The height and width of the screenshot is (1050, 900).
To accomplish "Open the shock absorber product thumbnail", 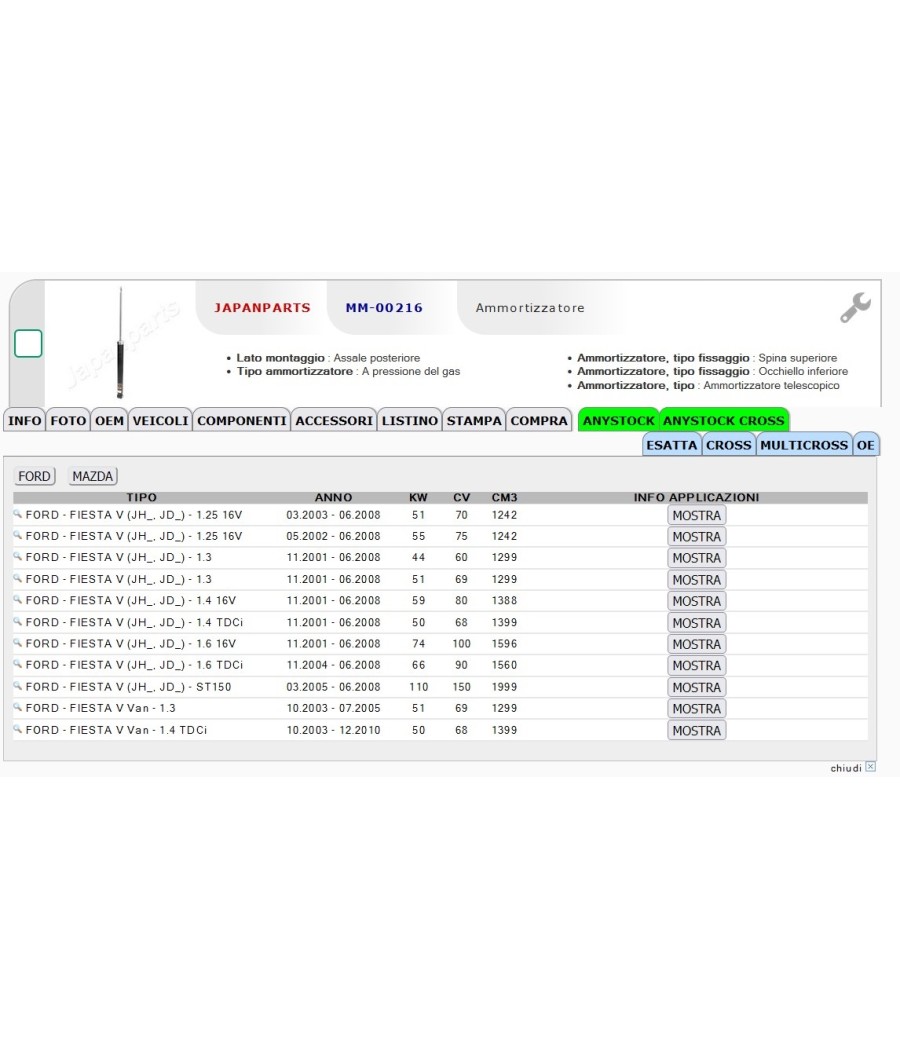I will (x=121, y=343).
